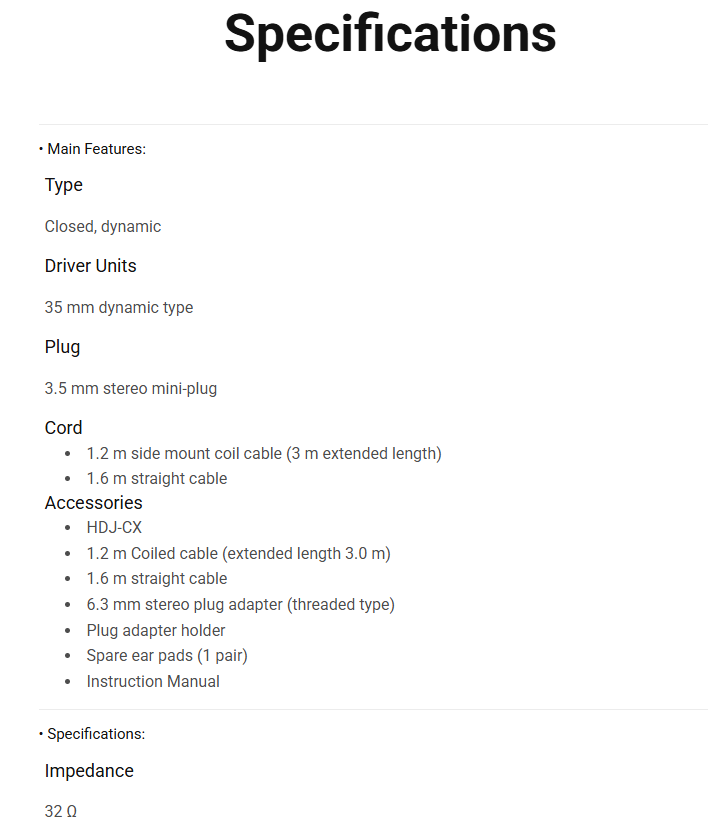Click the Coiled cable accessory item
The width and height of the screenshot is (708, 827).
click(x=238, y=554)
